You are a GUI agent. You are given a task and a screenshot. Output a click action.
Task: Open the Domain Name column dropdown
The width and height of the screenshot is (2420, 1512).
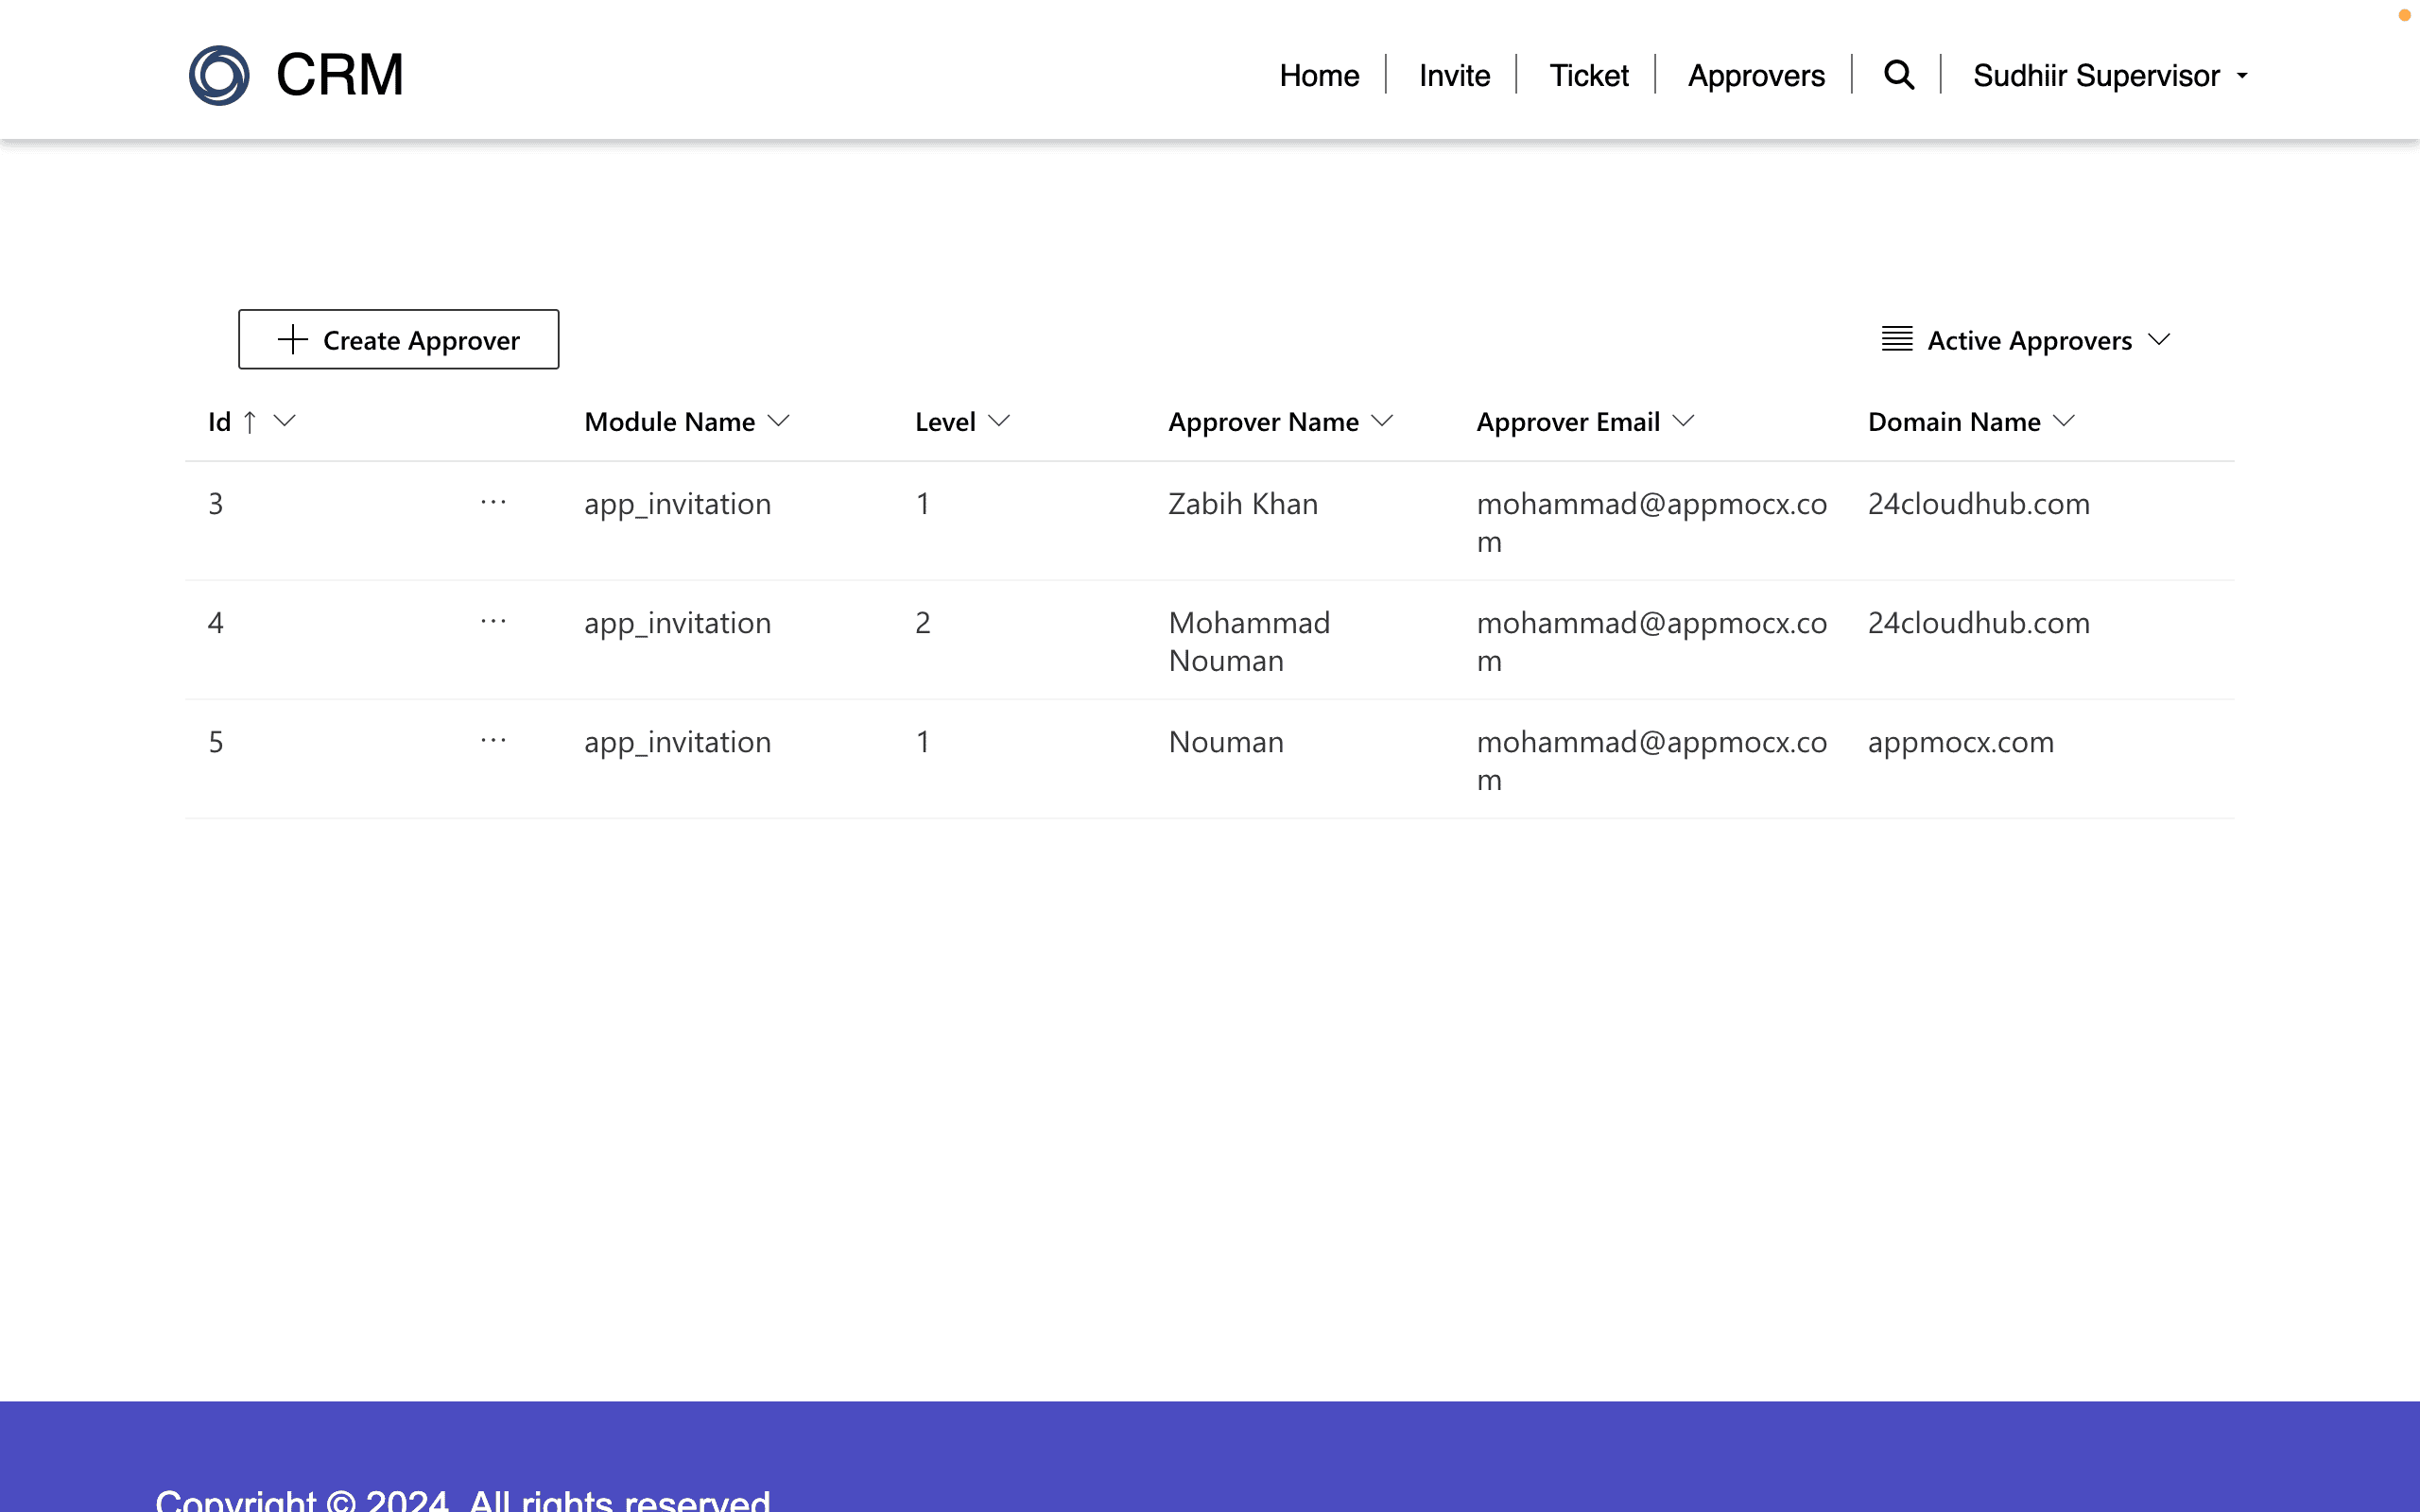2064,421
